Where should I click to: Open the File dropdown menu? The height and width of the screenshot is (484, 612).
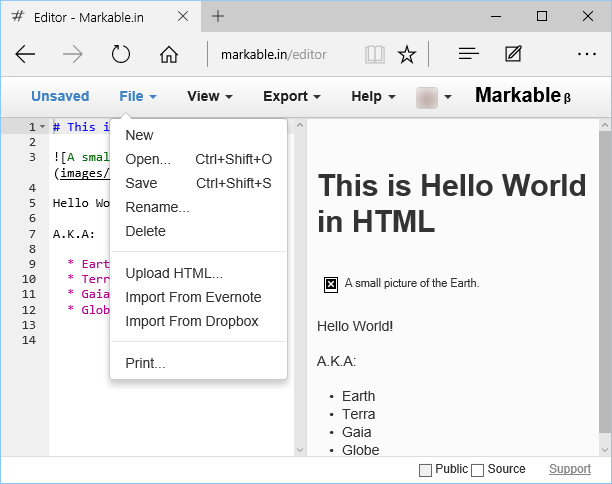tap(138, 96)
